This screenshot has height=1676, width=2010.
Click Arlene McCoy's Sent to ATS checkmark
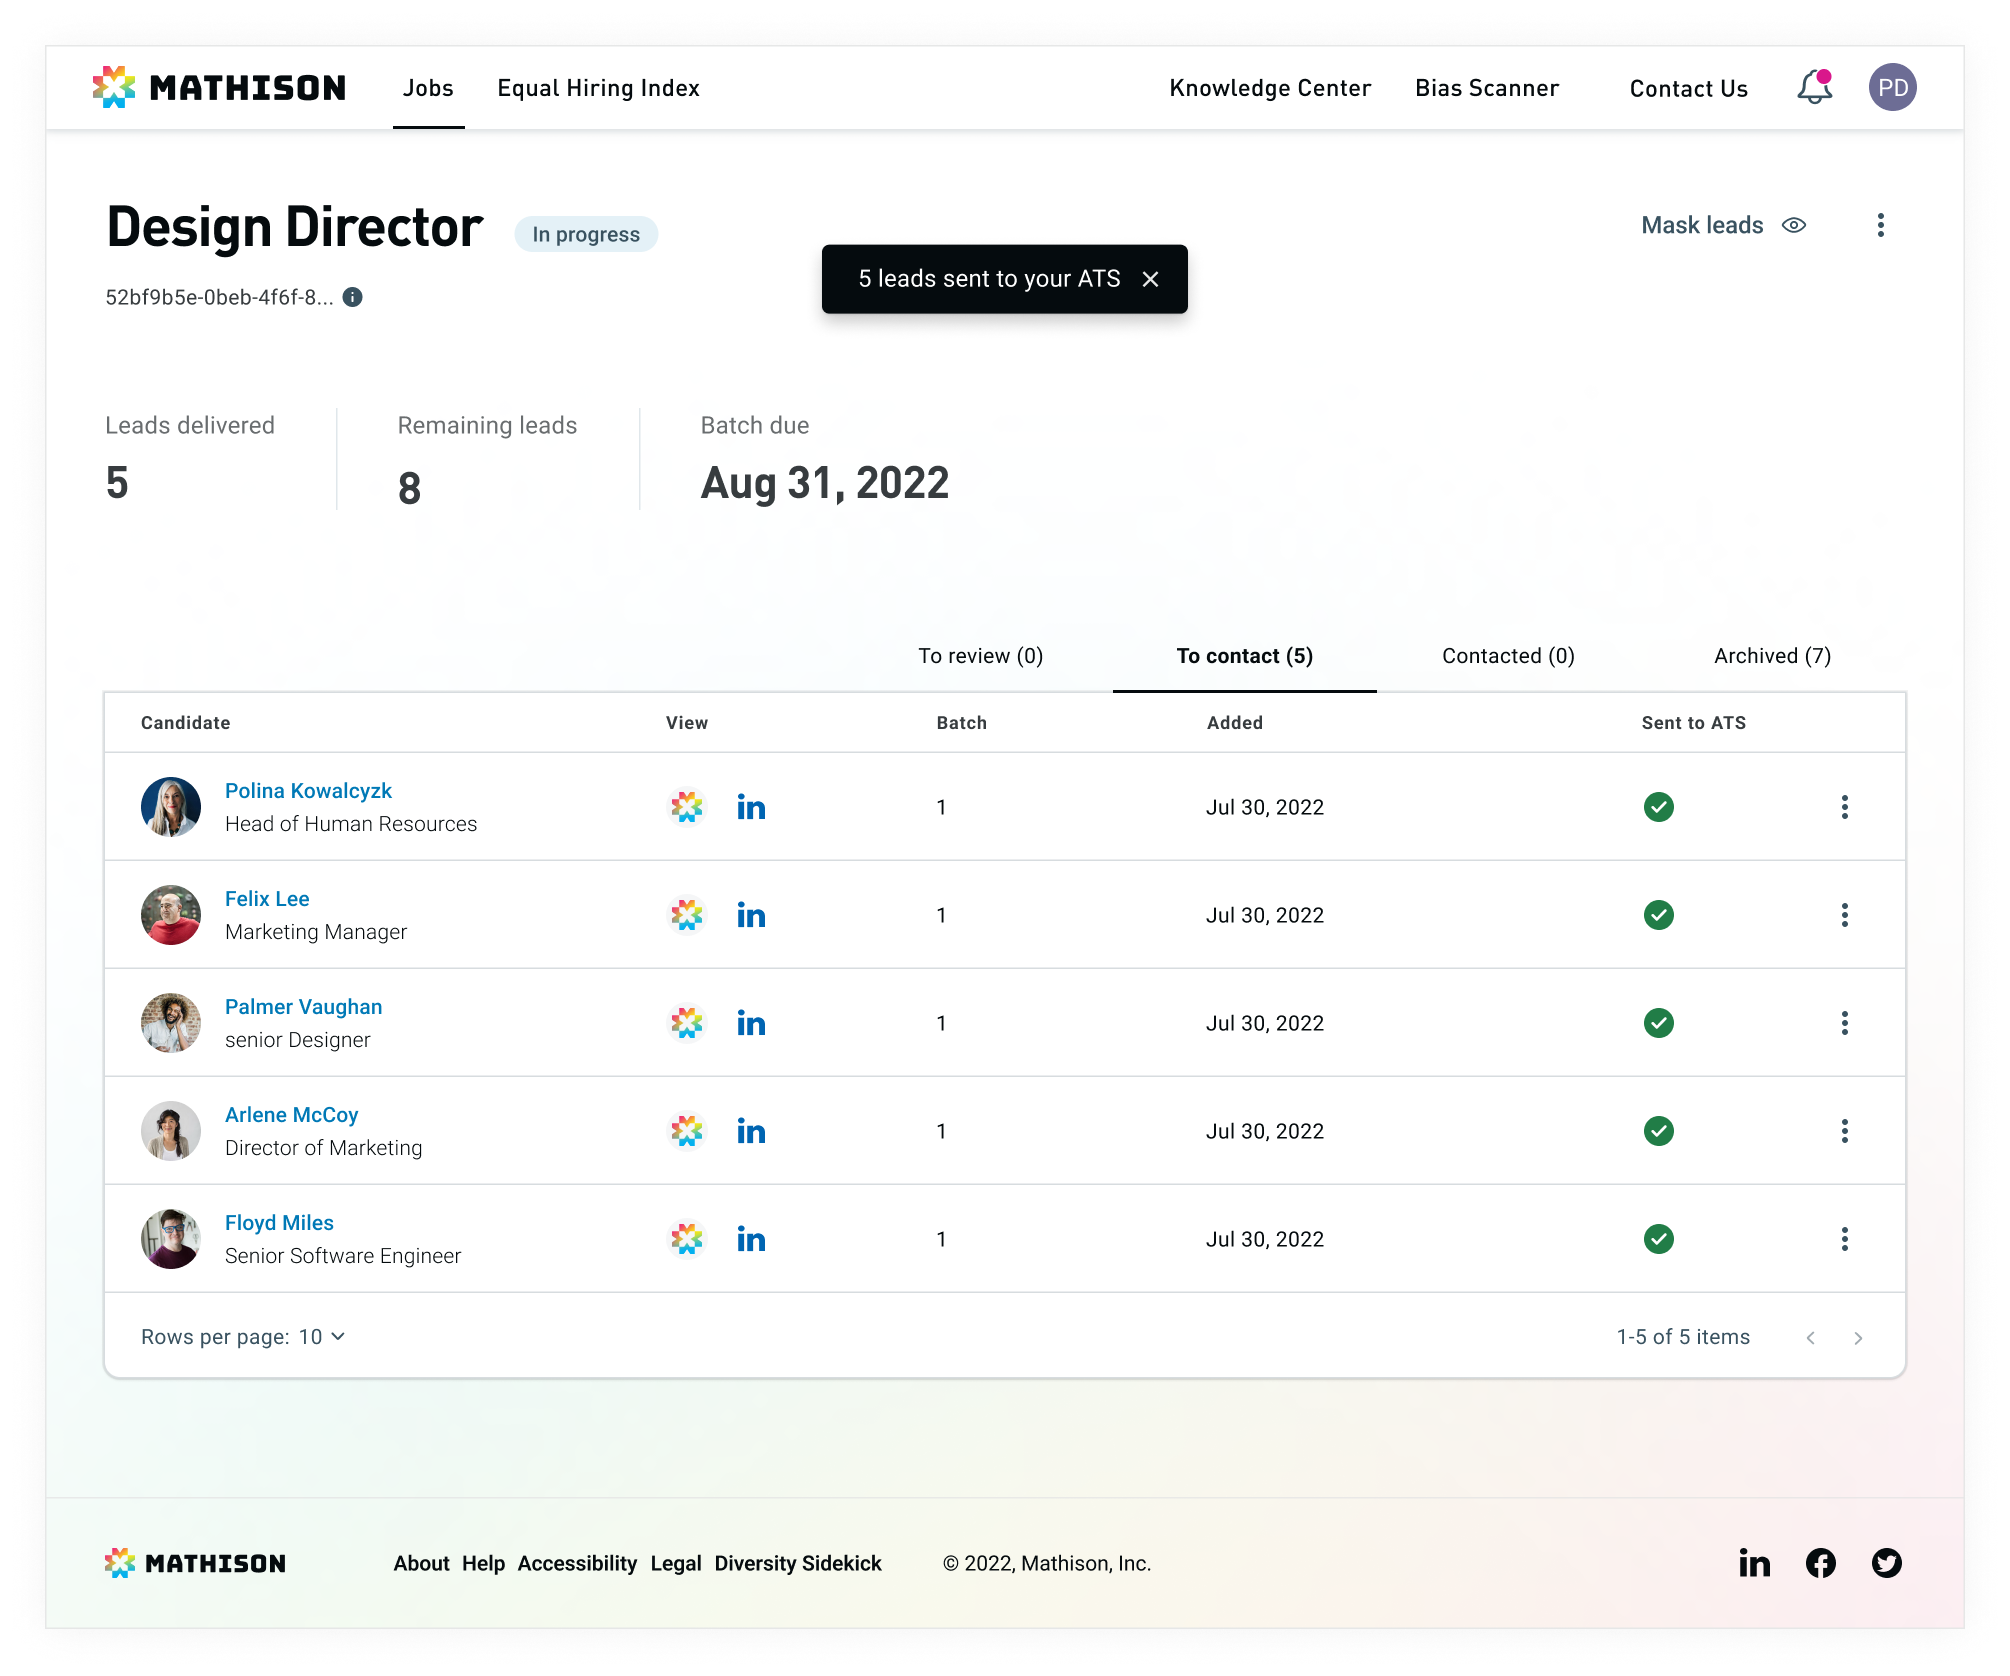pyautogui.click(x=1658, y=1131)
